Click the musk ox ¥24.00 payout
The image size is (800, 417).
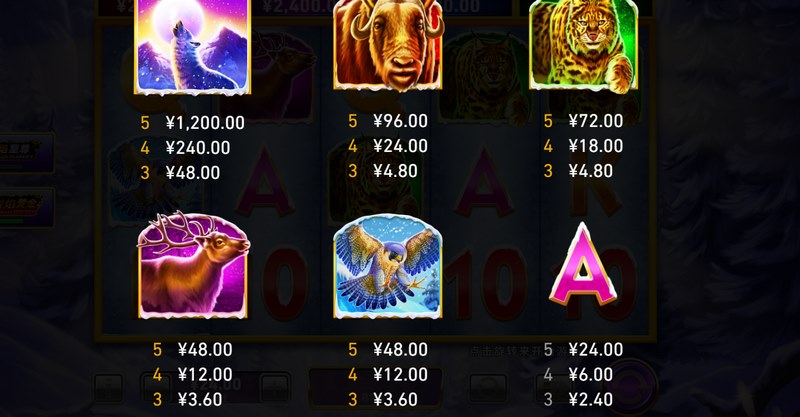click(x=401, y=146)
